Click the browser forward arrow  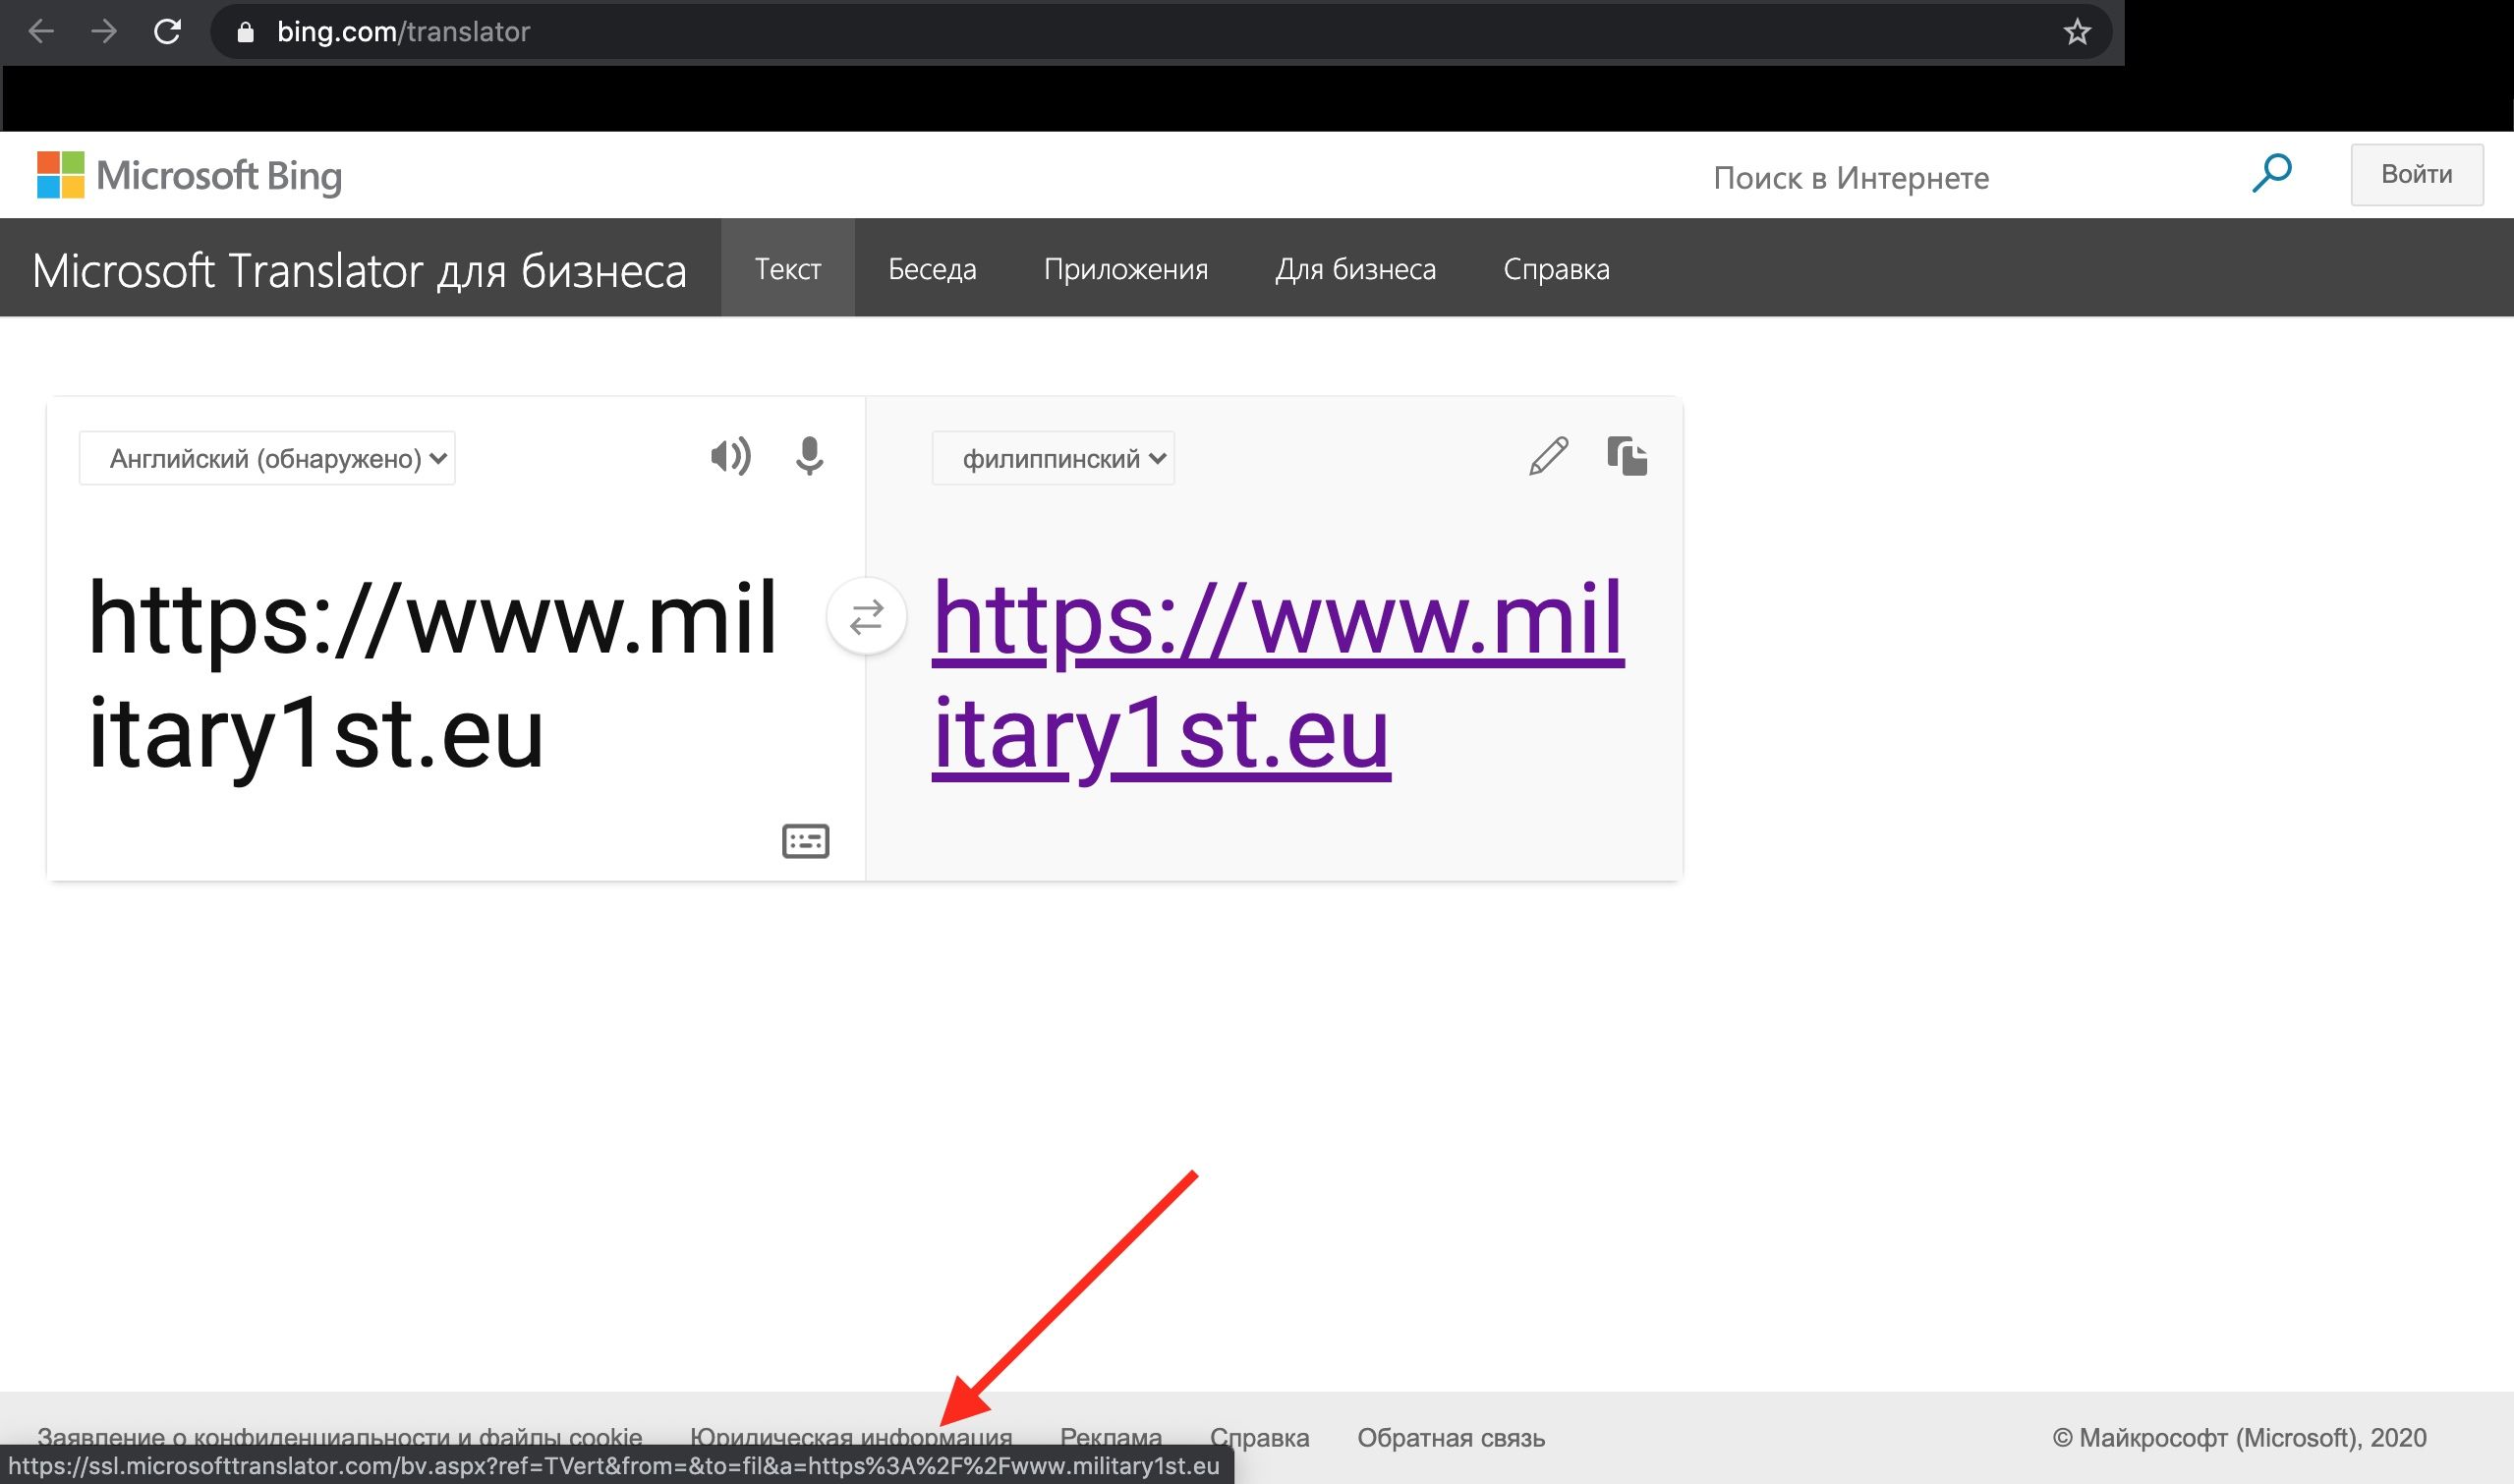(x=104, y=32)
